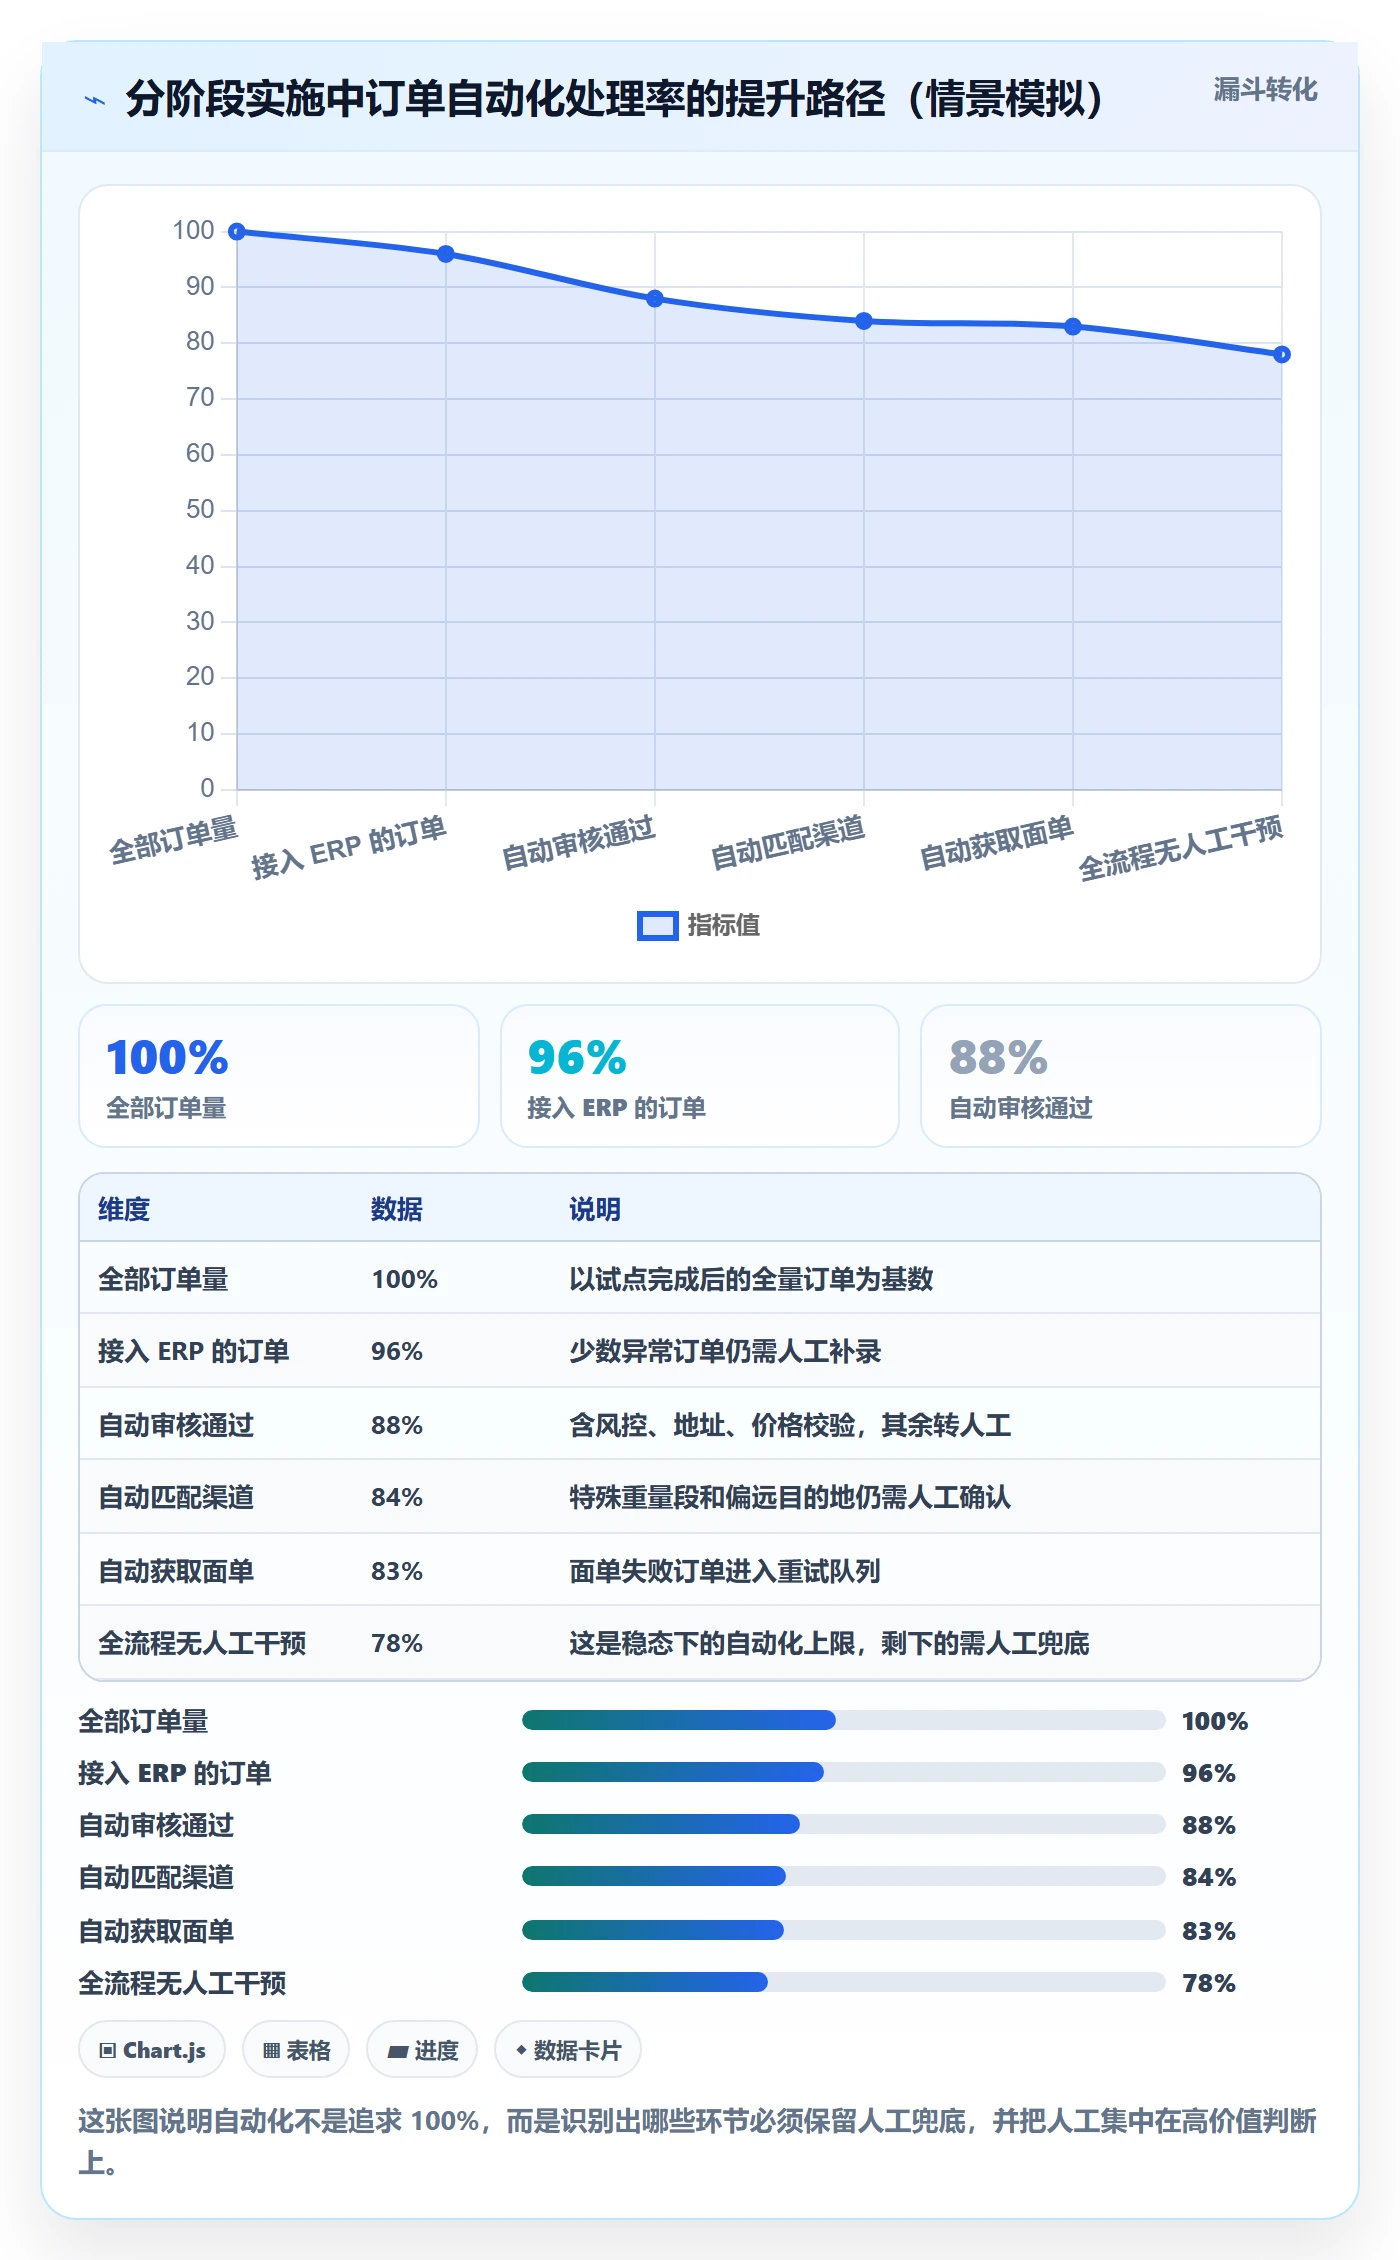Select the chart data point for 全部订单量

click(237, 232)
